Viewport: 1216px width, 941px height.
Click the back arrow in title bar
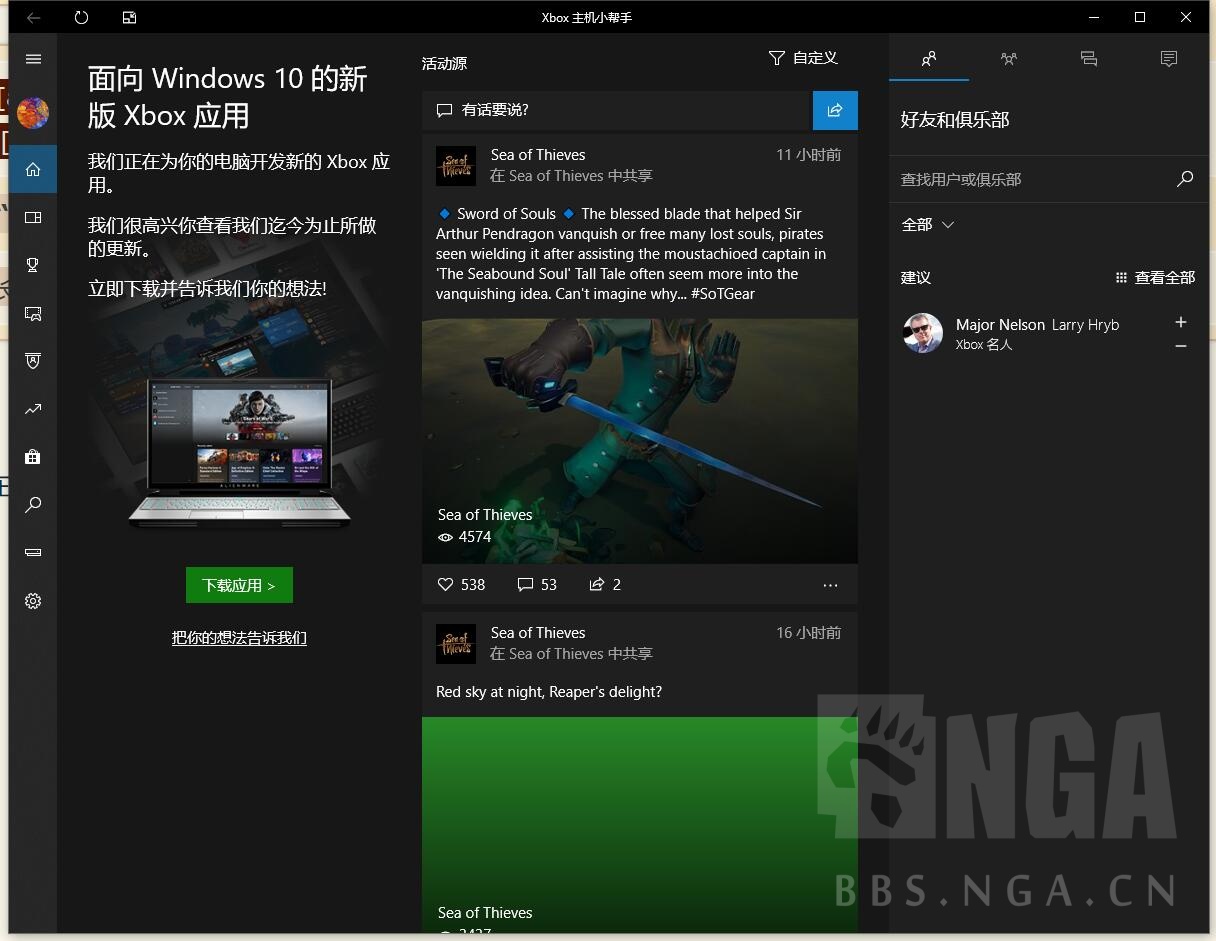coord(33,17)
